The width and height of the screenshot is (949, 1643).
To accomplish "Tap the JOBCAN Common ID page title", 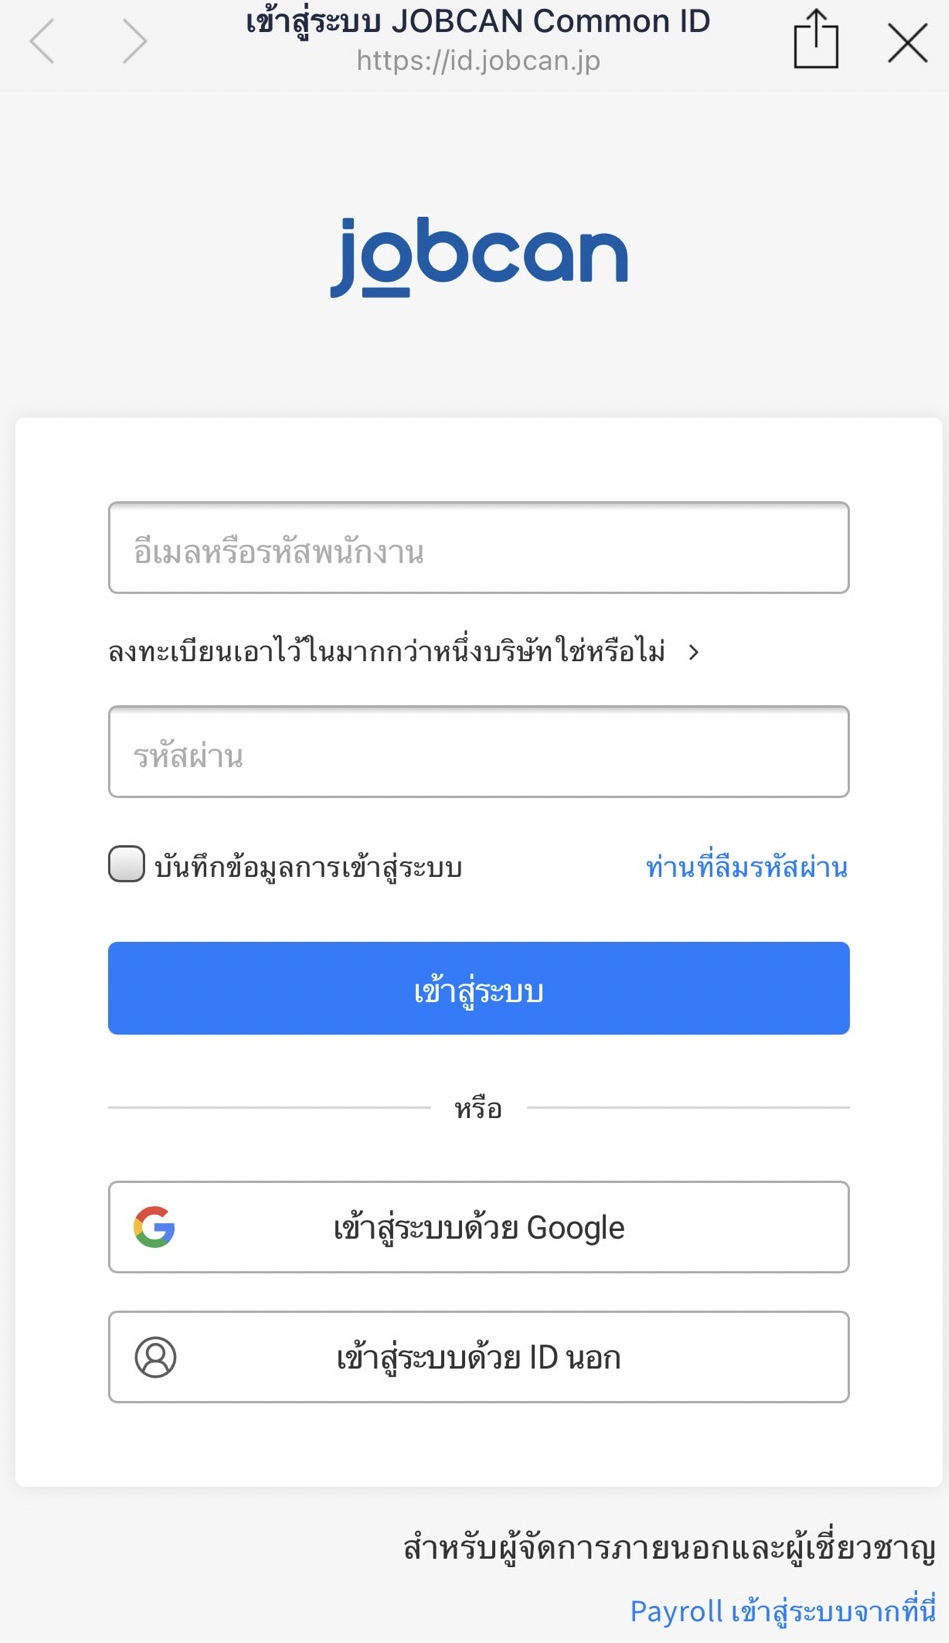I will tap(478, 21).
